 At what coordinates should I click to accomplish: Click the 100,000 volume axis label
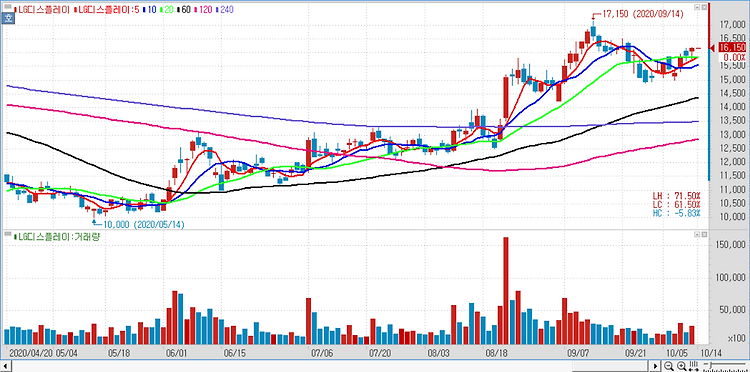coord(731,278)
